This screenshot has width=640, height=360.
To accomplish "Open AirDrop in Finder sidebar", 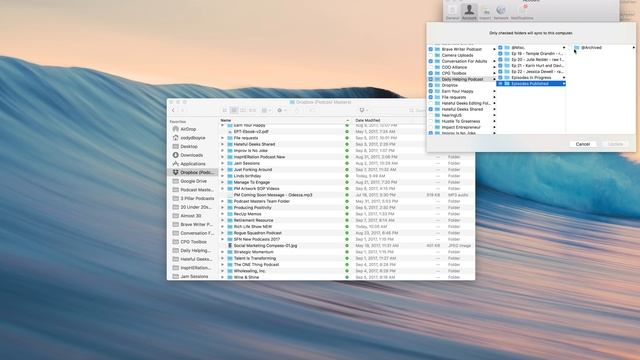I will (x=188, y=129).
